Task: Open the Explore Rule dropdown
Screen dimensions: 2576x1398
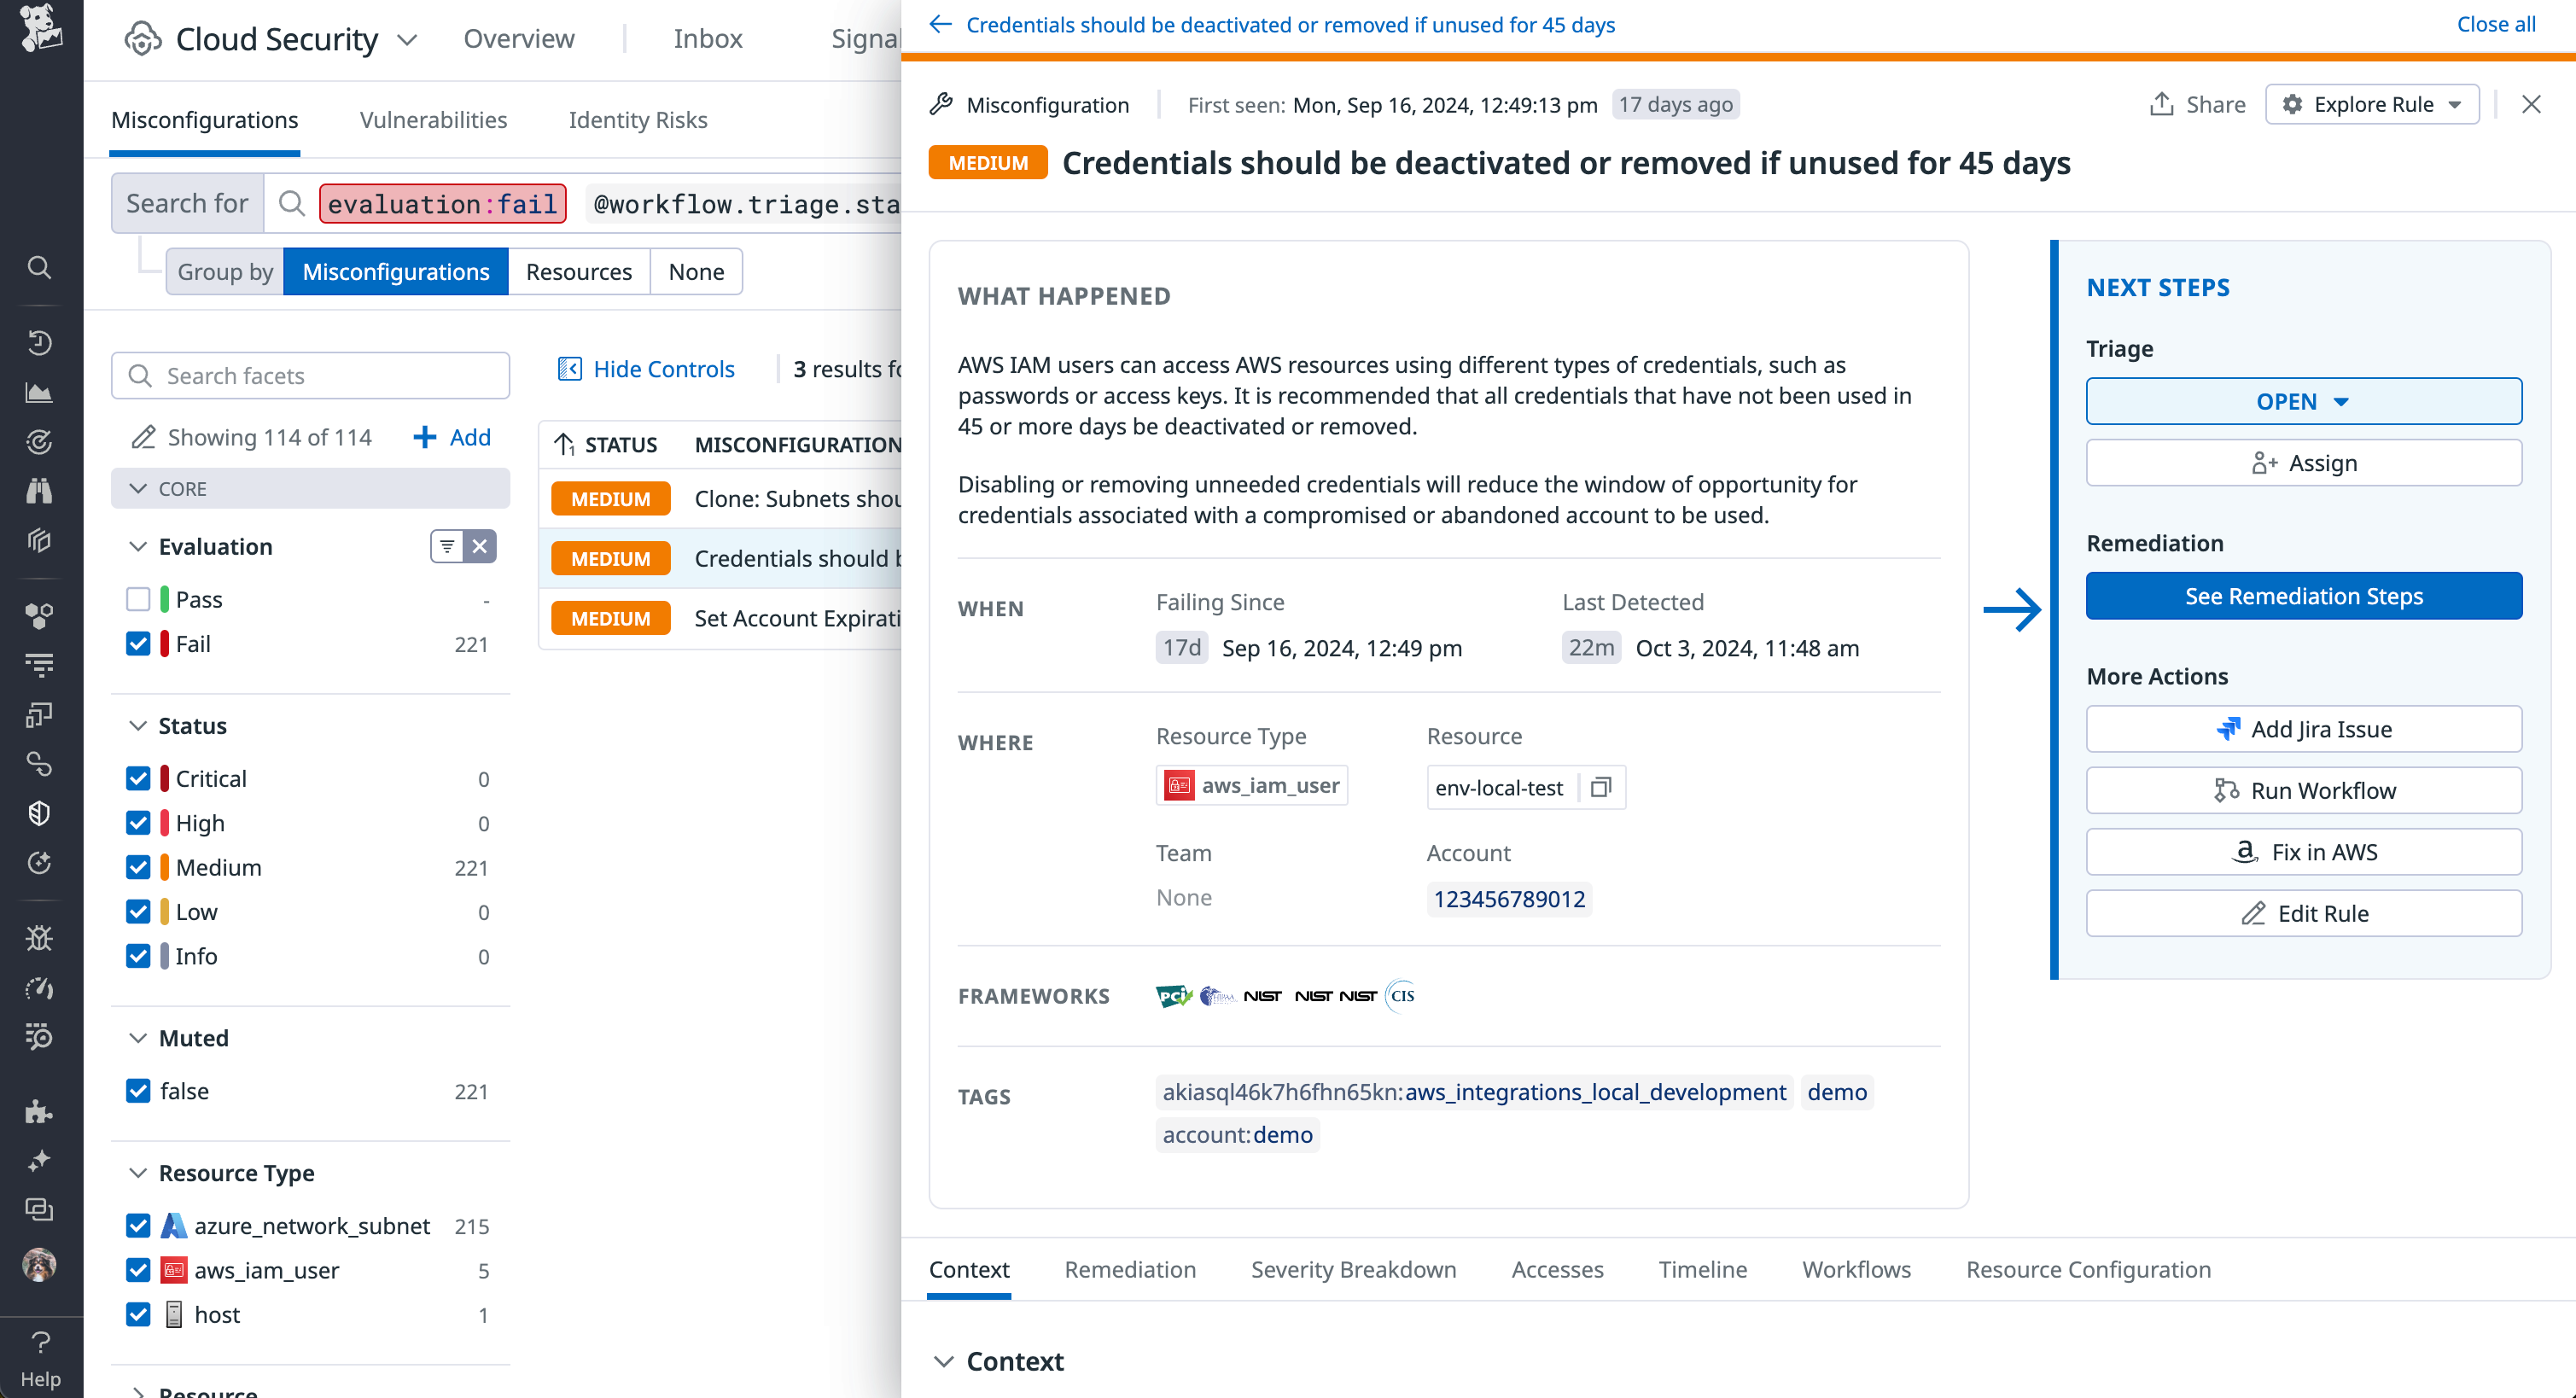Action: coord(2372,104)
